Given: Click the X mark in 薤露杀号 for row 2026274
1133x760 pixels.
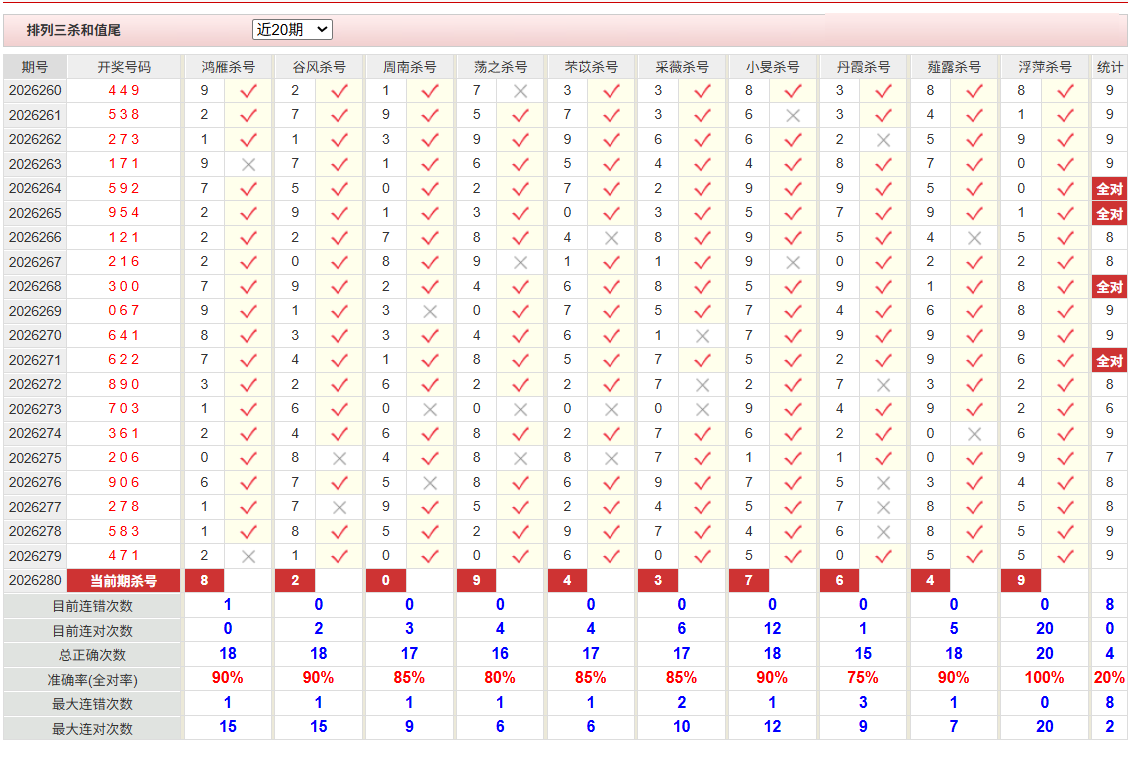Looking at the screenshot, I should tap(974, 434).
